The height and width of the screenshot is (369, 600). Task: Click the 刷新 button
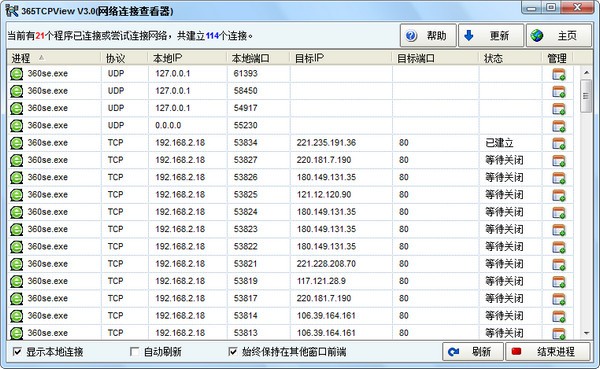pyautogui.click(x=473, y=351)
